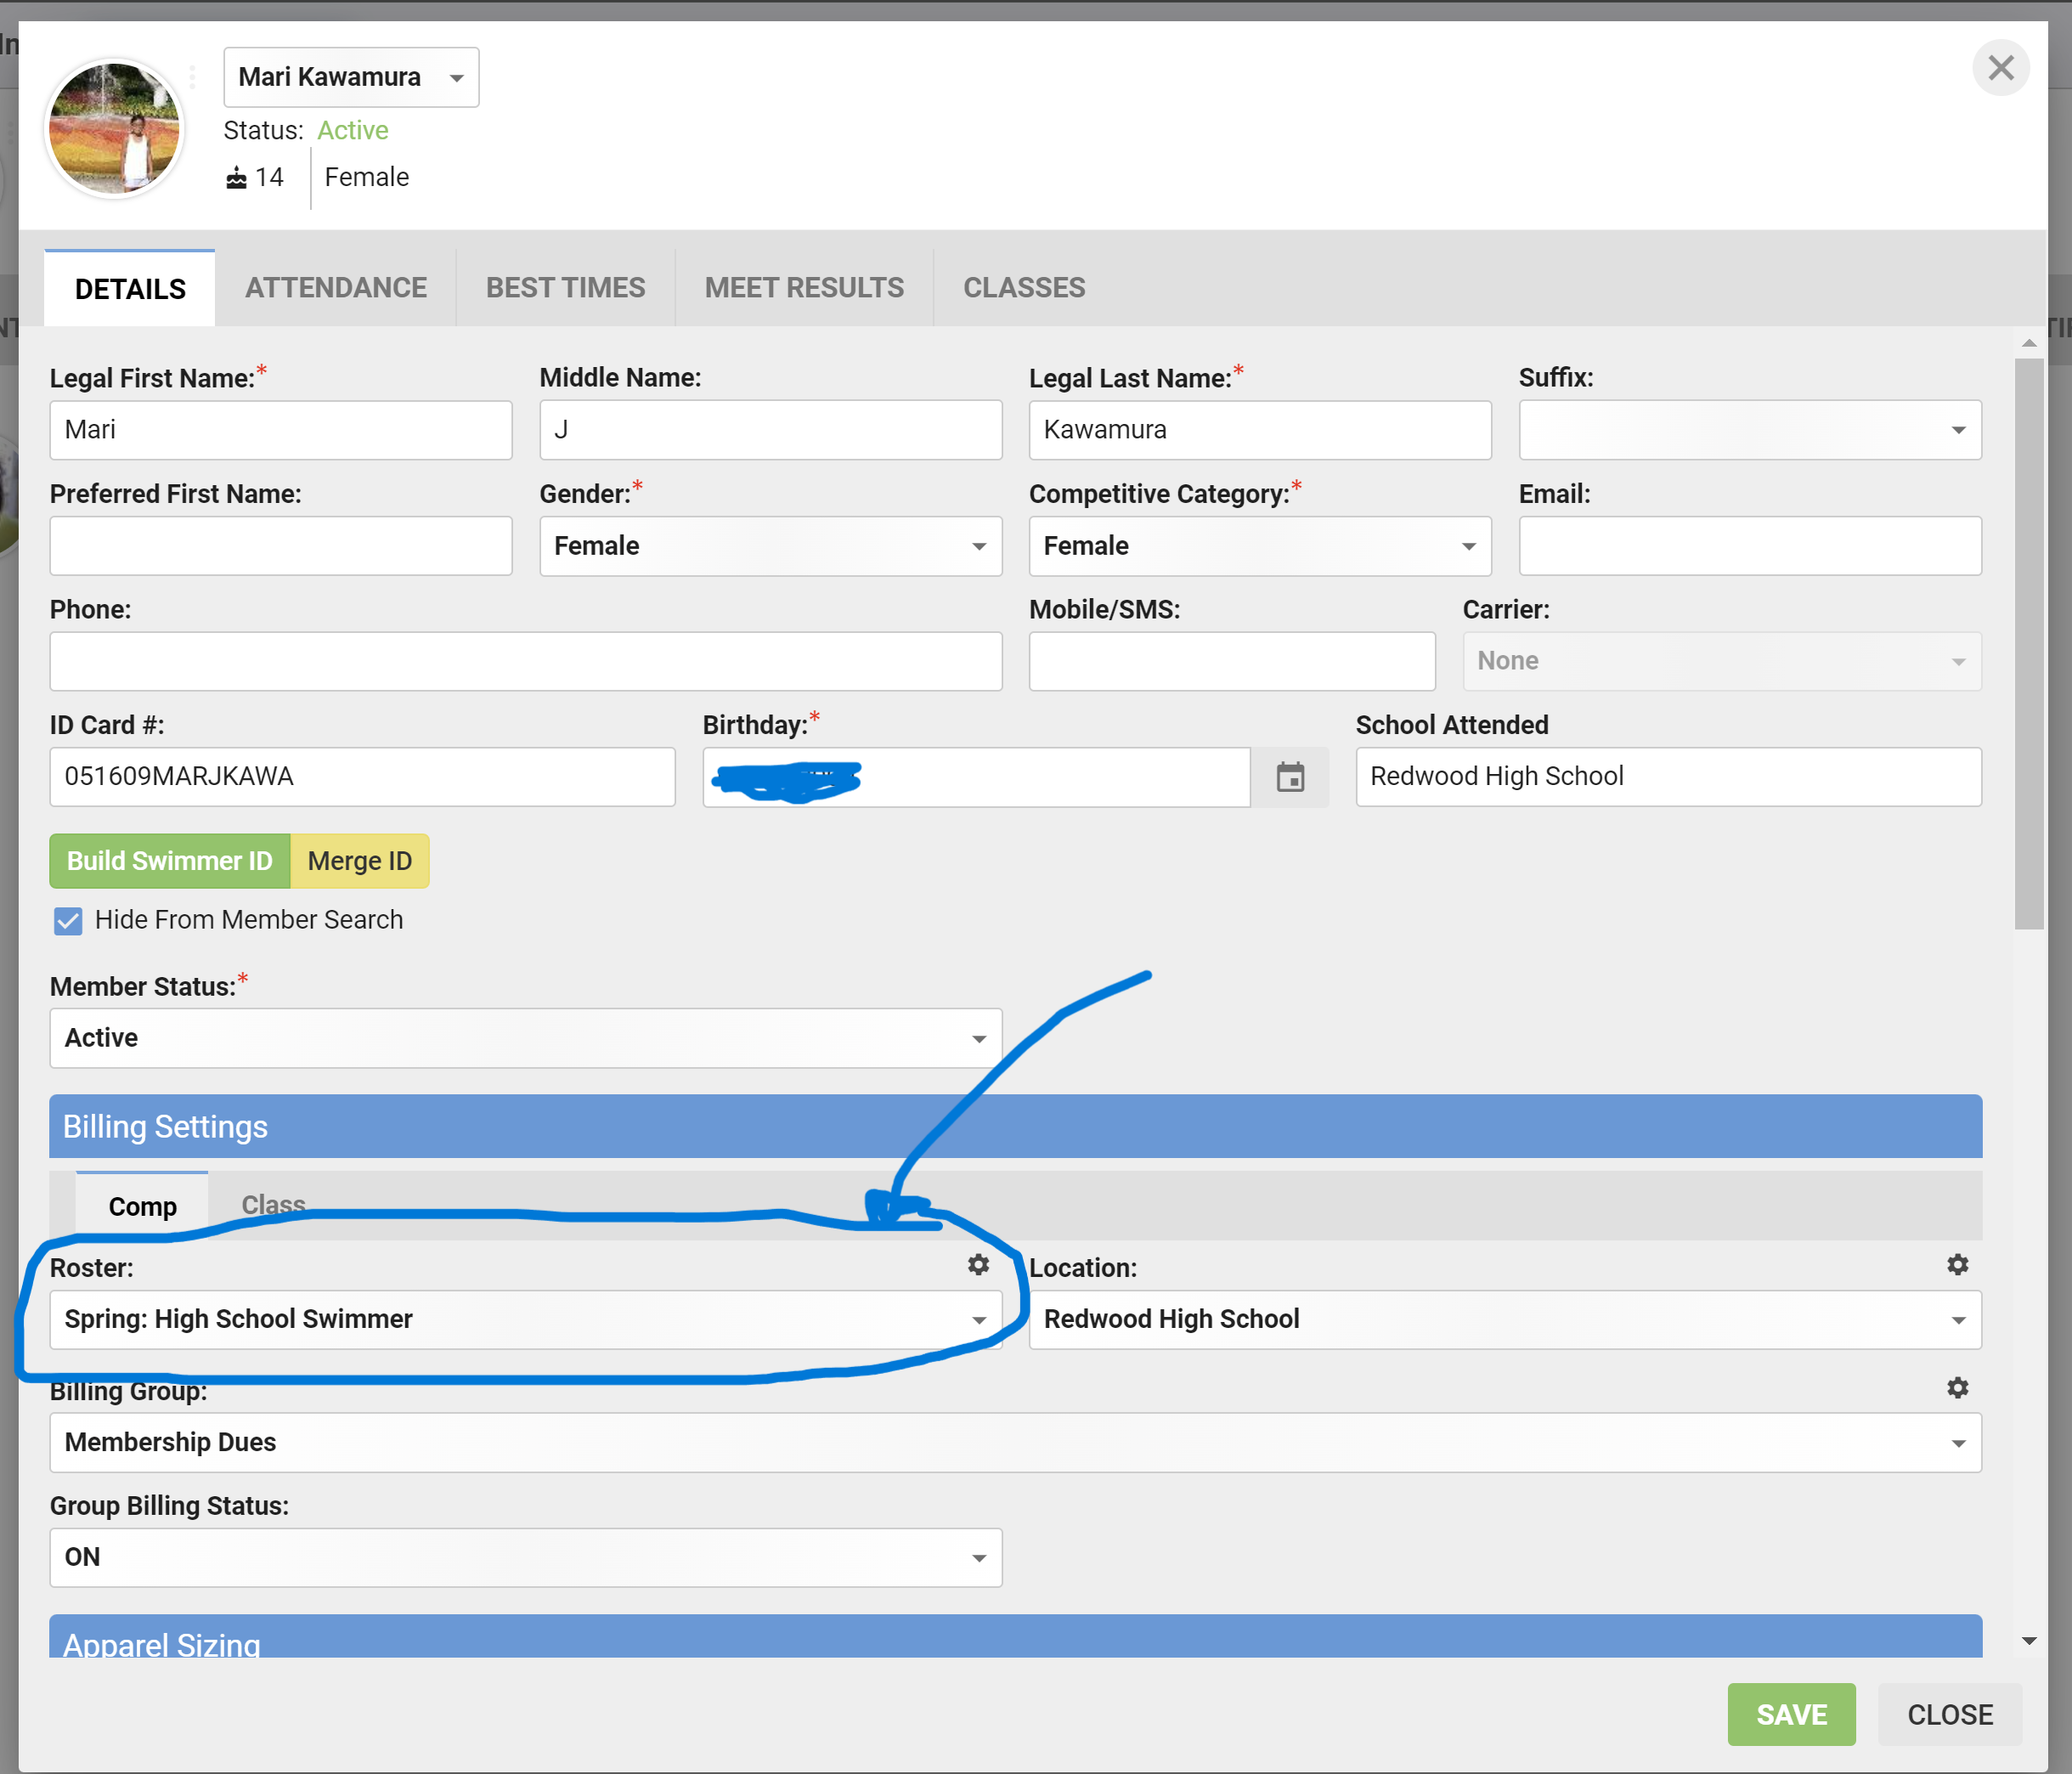Click the Build Swimmer ID button
Viewport: 2072px width, 1774px height.
pyautogui.click(x=168, y=860)
